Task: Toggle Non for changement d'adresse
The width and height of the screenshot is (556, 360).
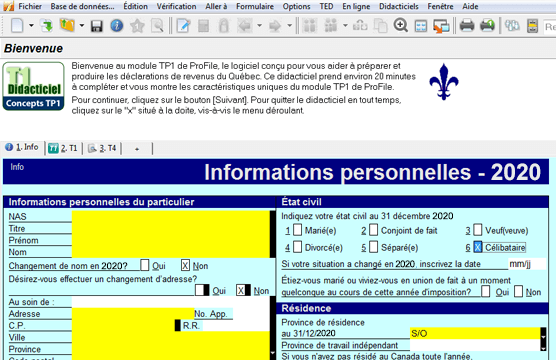Action: 241,290
